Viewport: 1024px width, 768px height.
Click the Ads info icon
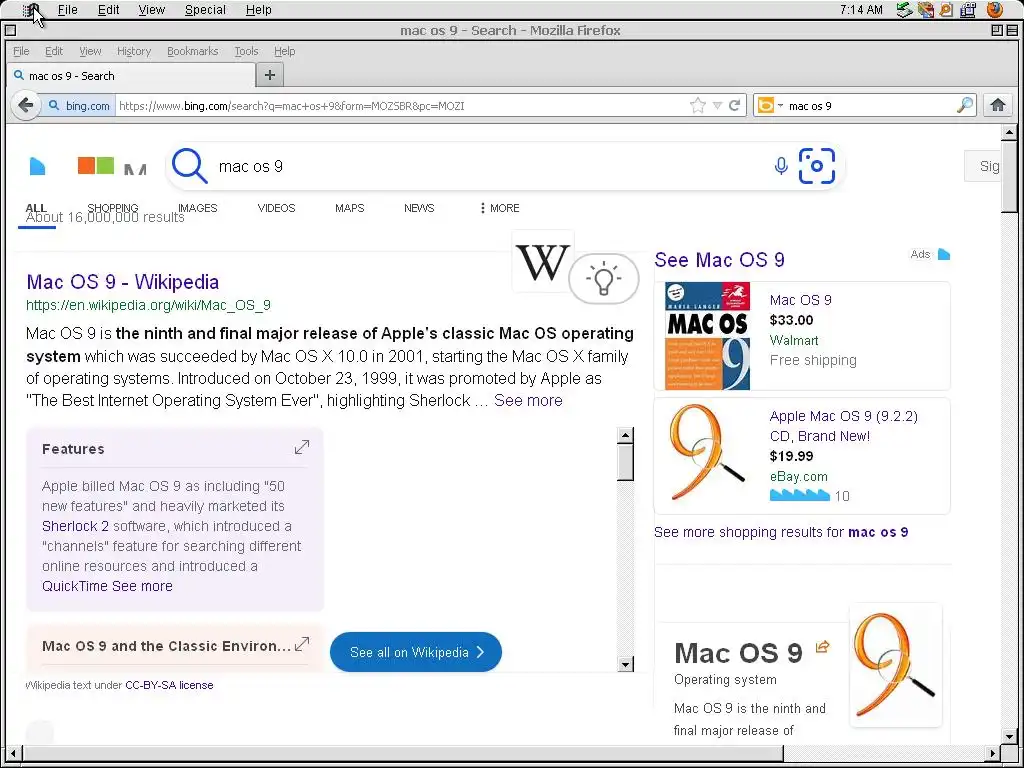pyautogui.click(x=944, y=254)
